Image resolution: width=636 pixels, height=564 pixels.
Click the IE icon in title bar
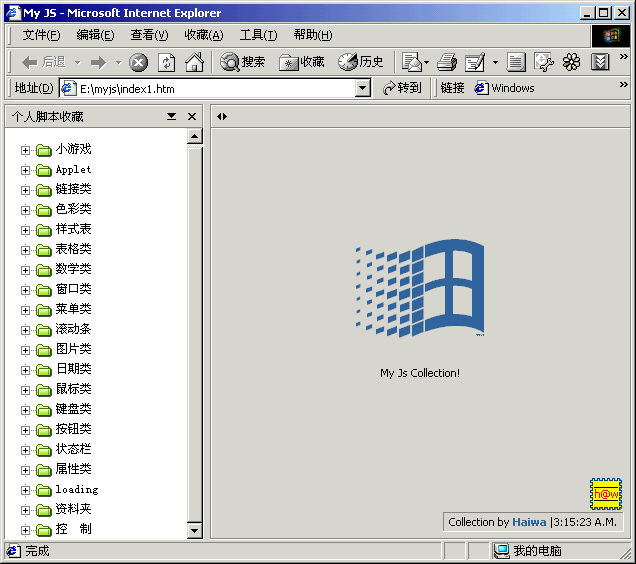pyautogui.click(x=13, y=13)
